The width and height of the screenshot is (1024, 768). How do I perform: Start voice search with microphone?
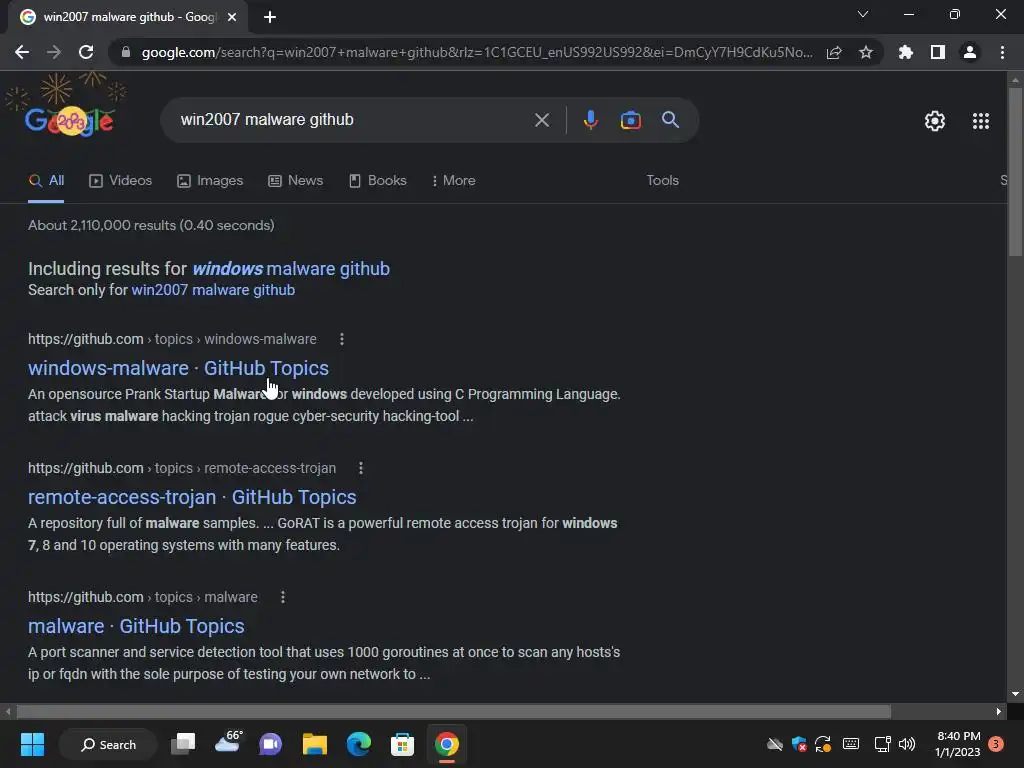point(590,120)
